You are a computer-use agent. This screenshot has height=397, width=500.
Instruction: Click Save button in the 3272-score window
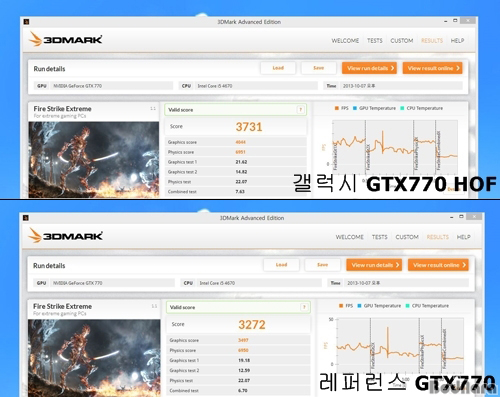point(322,265)
